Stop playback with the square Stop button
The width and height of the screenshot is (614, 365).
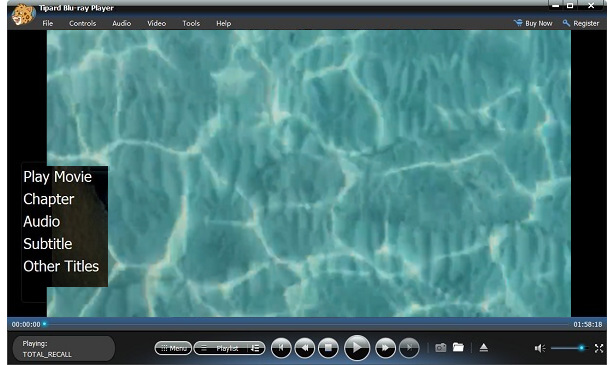tap(328, 348)
